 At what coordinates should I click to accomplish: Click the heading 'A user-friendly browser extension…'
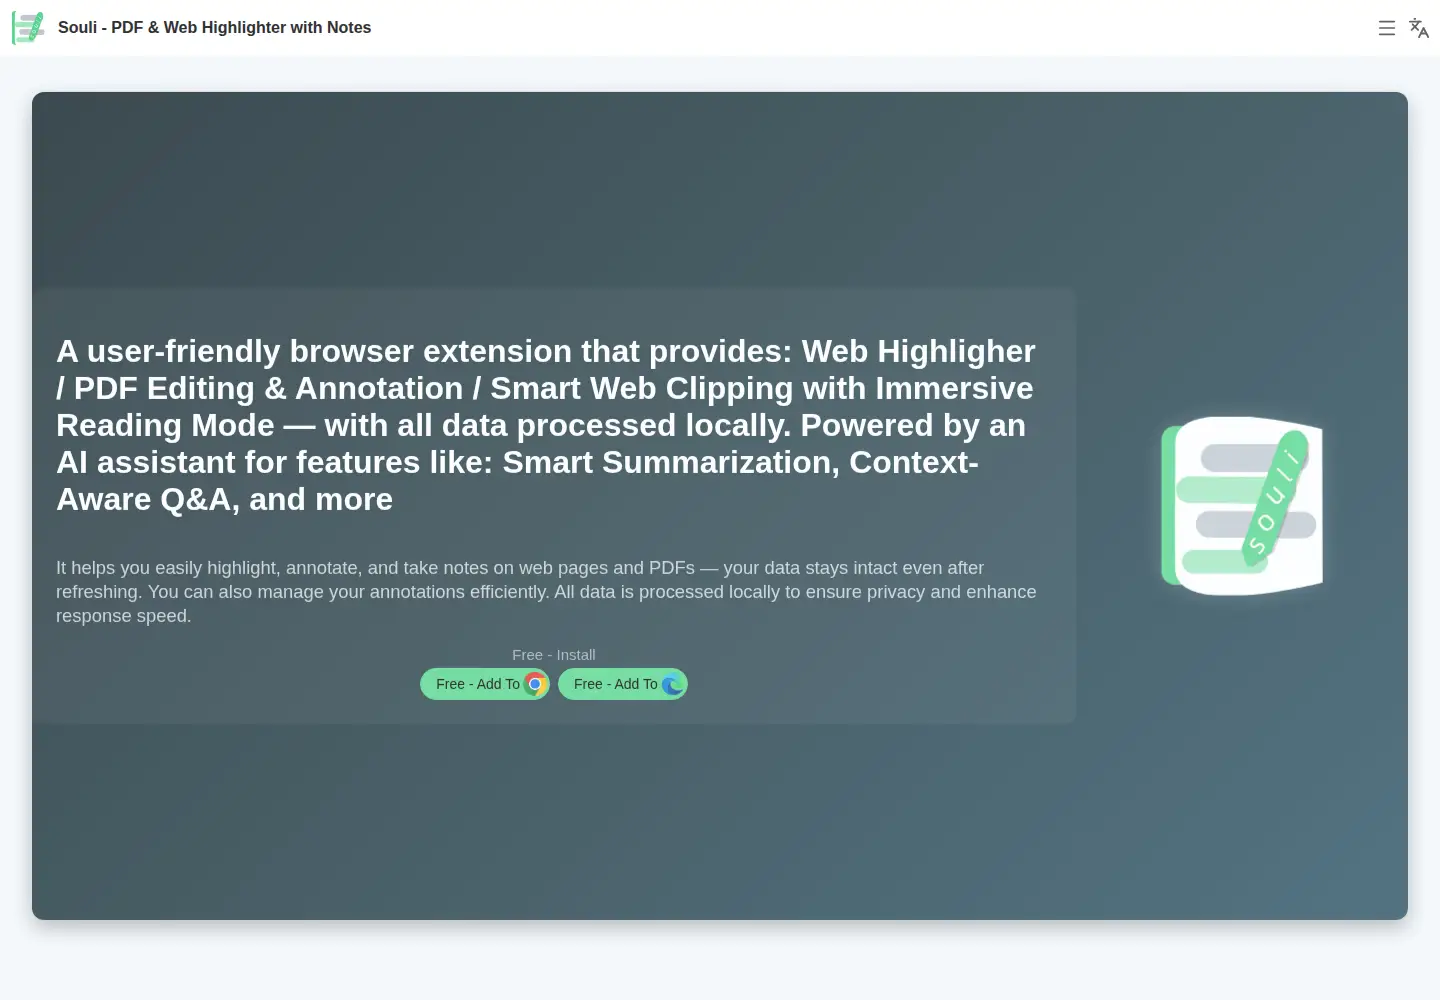546,425
